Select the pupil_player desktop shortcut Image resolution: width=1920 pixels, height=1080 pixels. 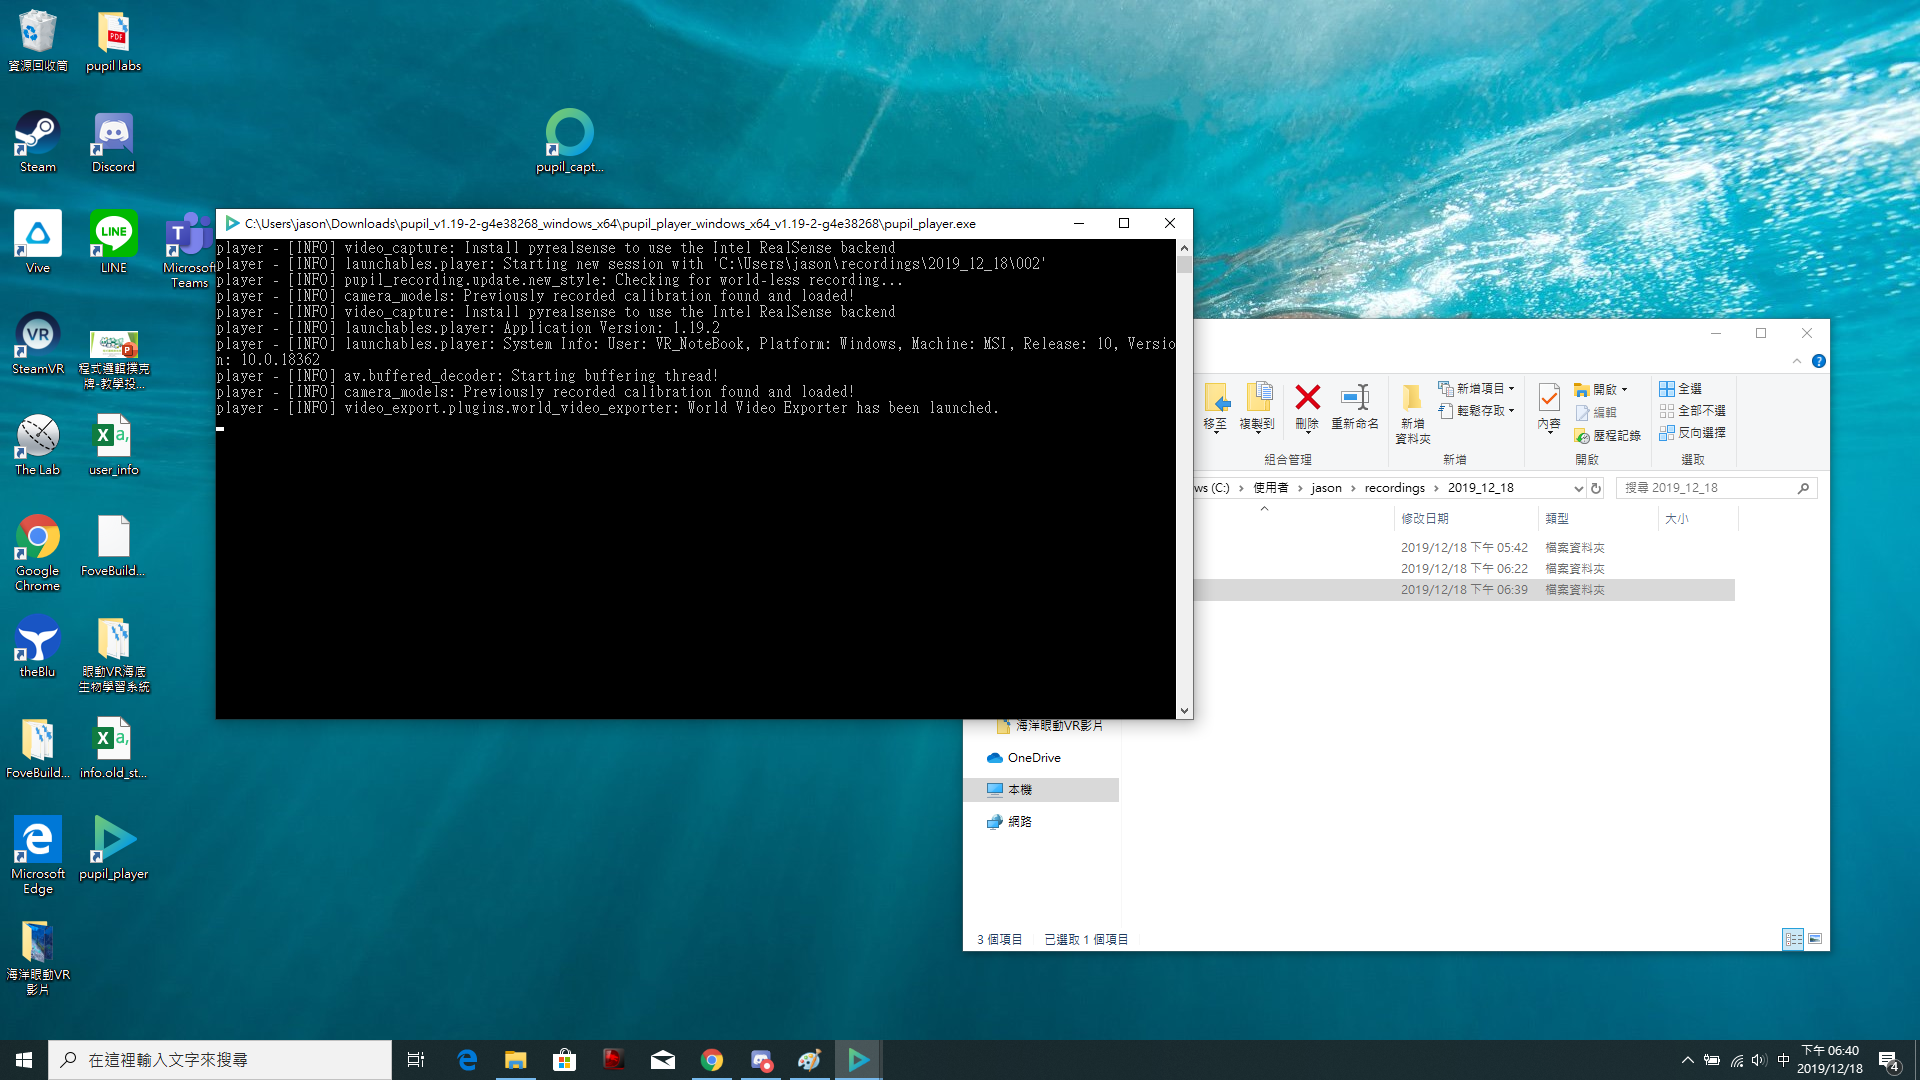(113, 848)
